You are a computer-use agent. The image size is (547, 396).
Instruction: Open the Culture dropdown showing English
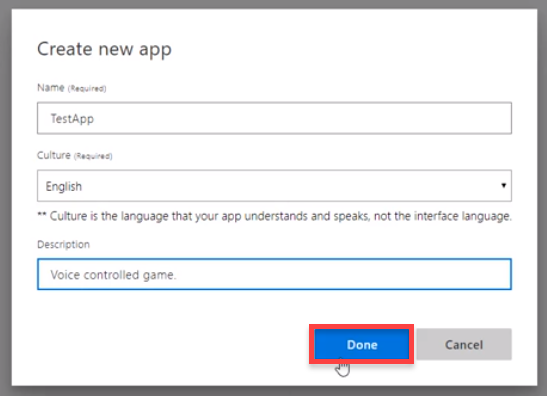274,186
